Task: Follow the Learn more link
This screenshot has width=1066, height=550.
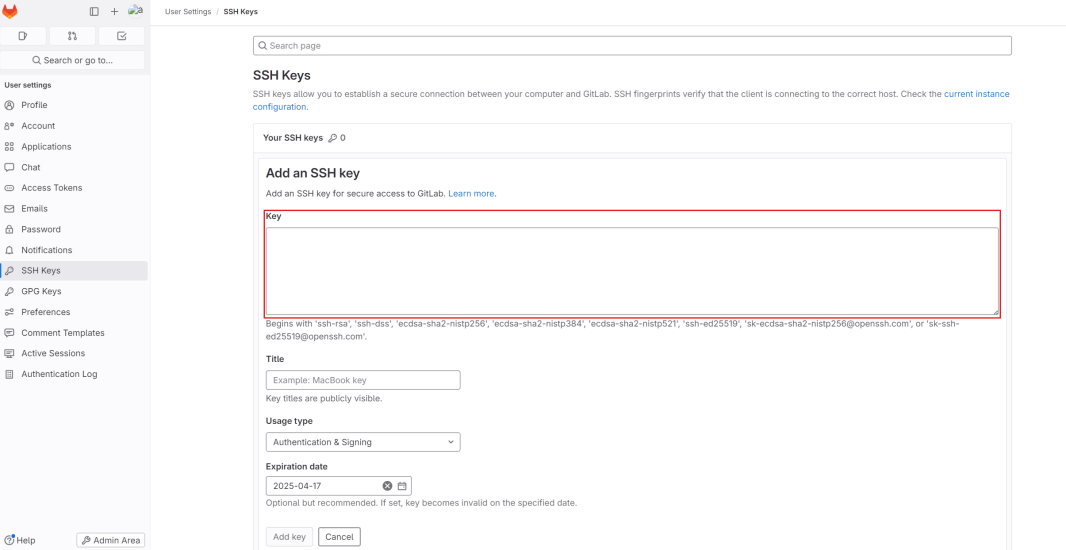Action: (x=471, y=193)
